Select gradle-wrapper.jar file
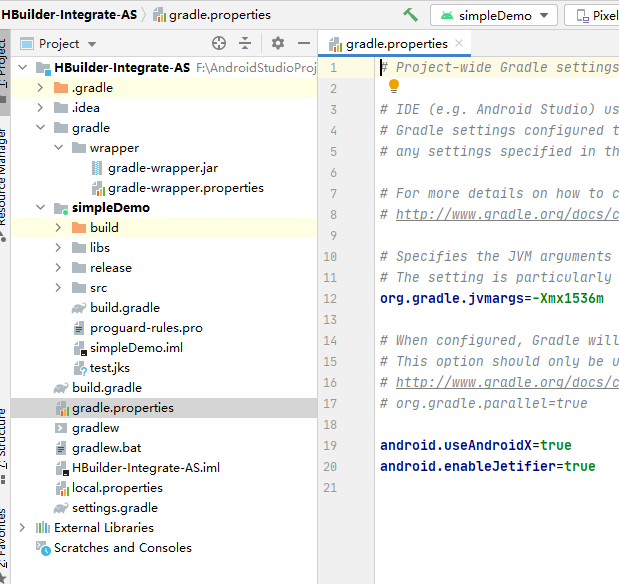Image resolution: width=619 pixels, height=584 pixels. (163, 168)
